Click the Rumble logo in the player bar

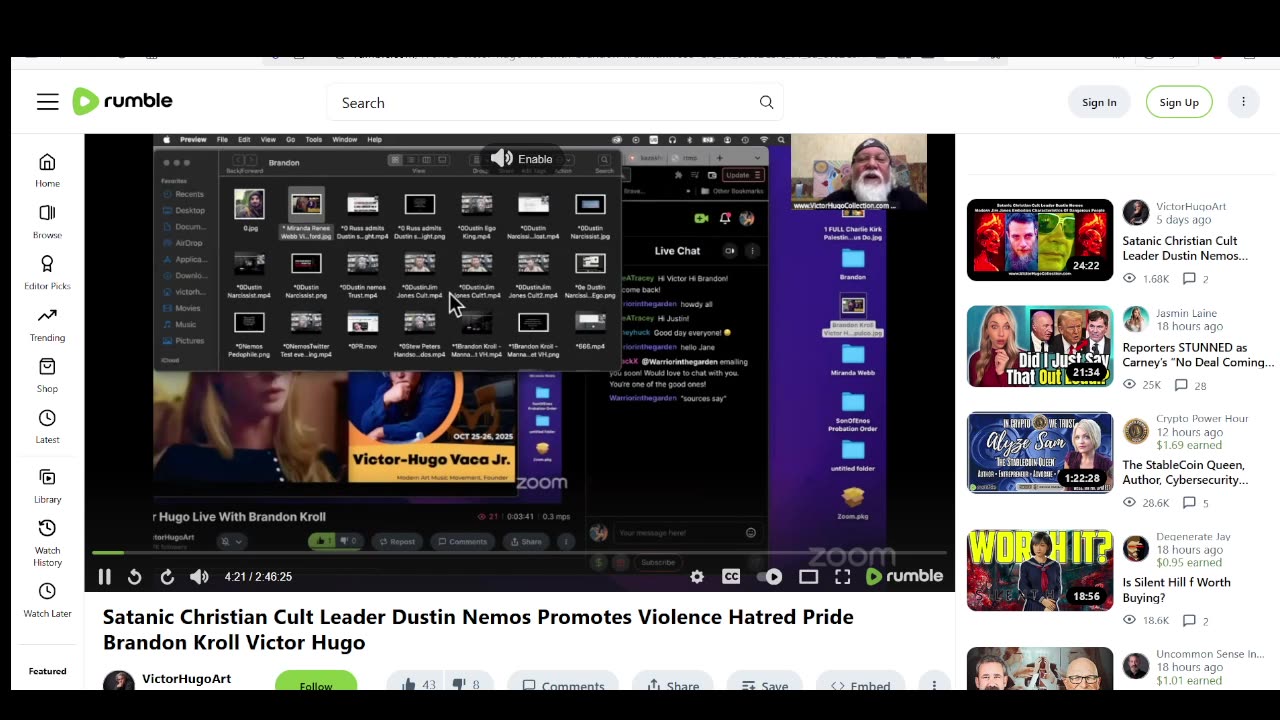tap(904, 576)
